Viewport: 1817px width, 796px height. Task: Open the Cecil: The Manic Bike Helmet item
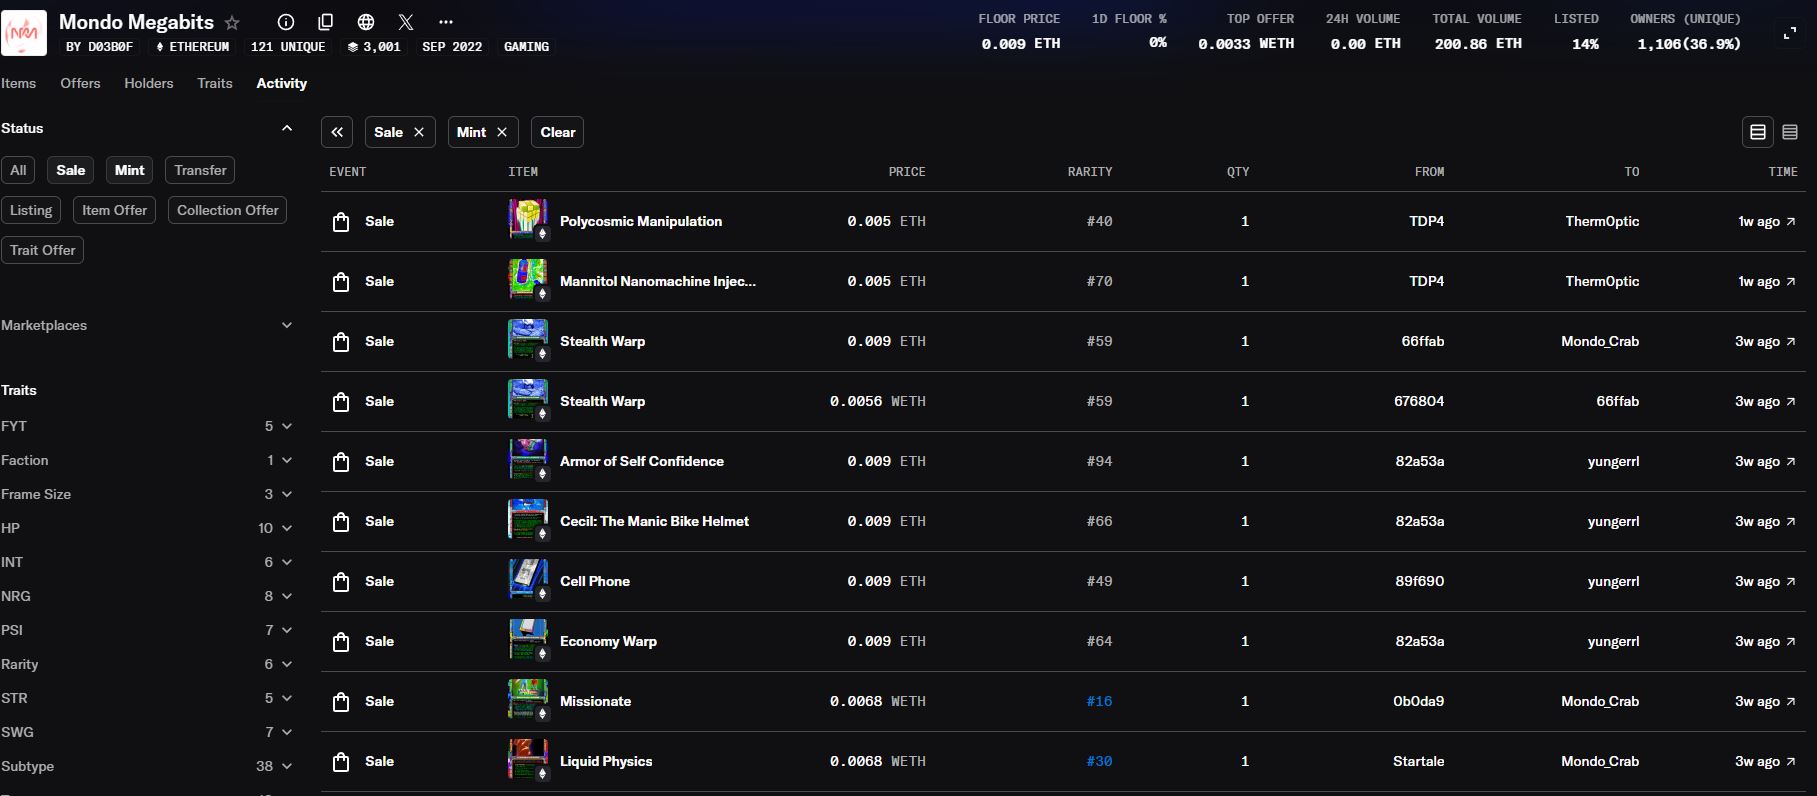654,521
